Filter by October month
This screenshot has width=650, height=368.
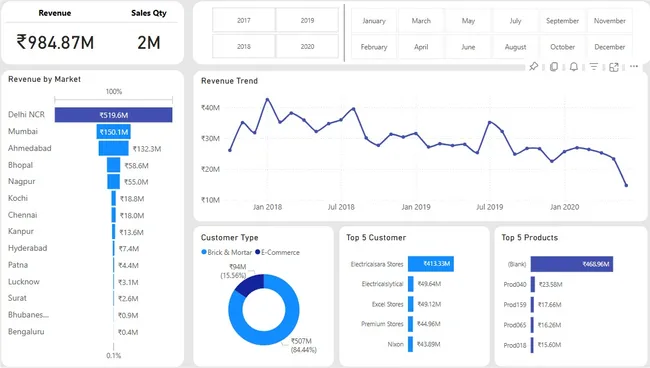563,47
